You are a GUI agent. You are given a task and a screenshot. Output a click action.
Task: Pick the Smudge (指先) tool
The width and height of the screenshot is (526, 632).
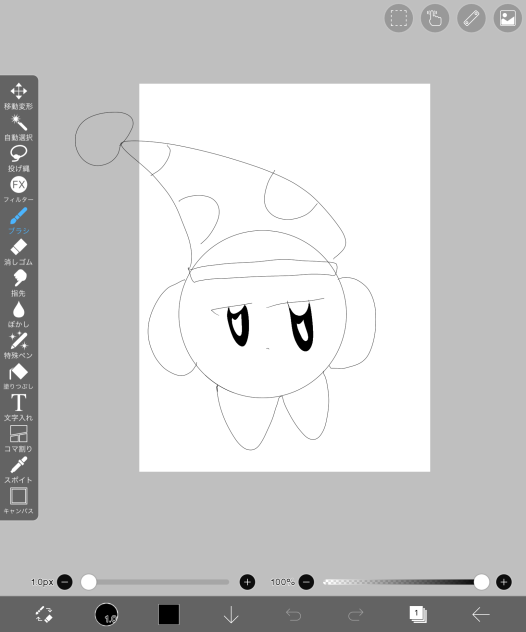tap(19, 283)
